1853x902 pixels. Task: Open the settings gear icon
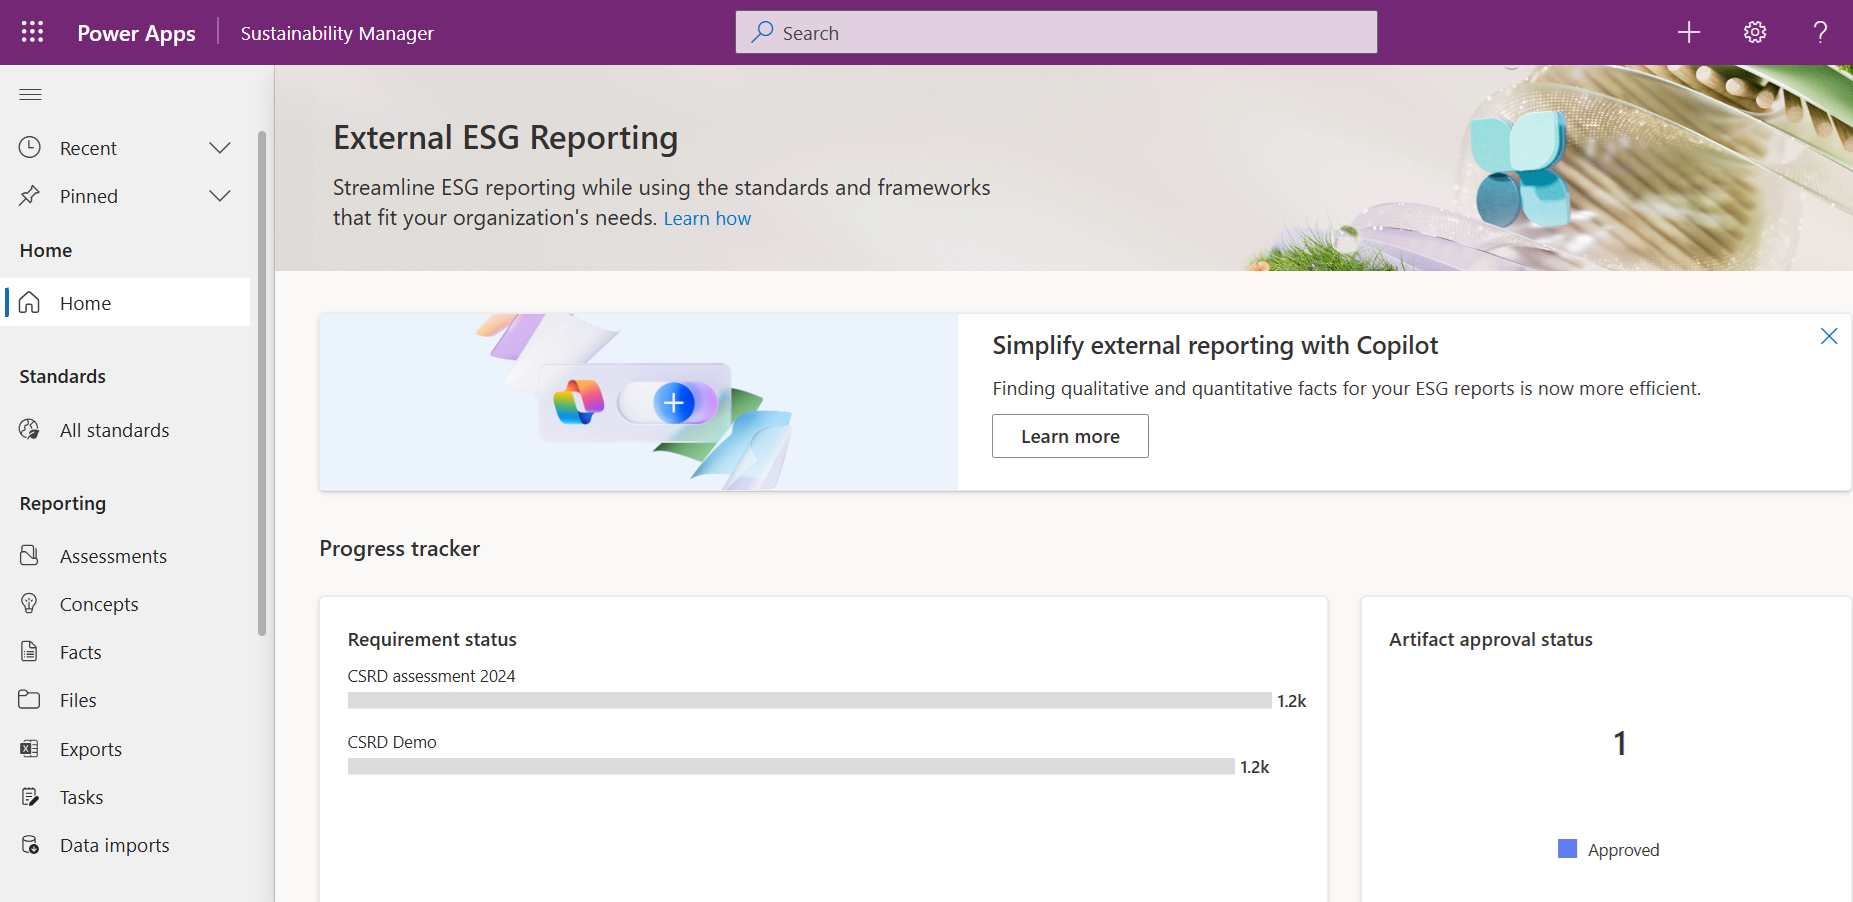(1755, 32)
